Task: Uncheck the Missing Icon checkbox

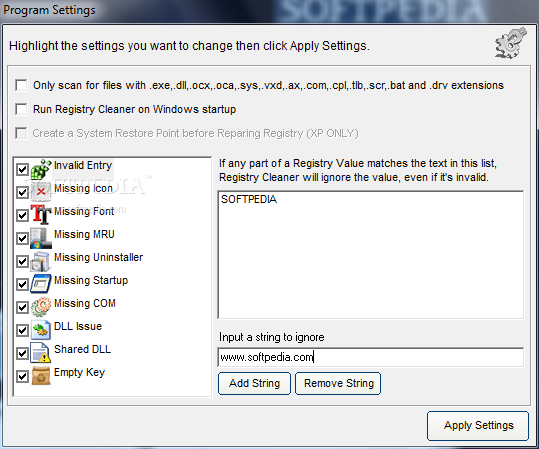Action: (x=22, y=193)
